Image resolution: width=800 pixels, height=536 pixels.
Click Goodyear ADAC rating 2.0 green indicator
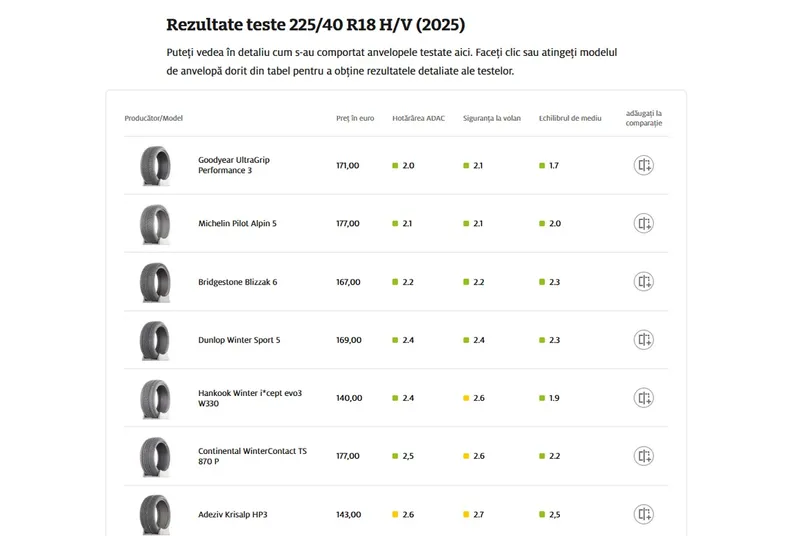(396, 166)
